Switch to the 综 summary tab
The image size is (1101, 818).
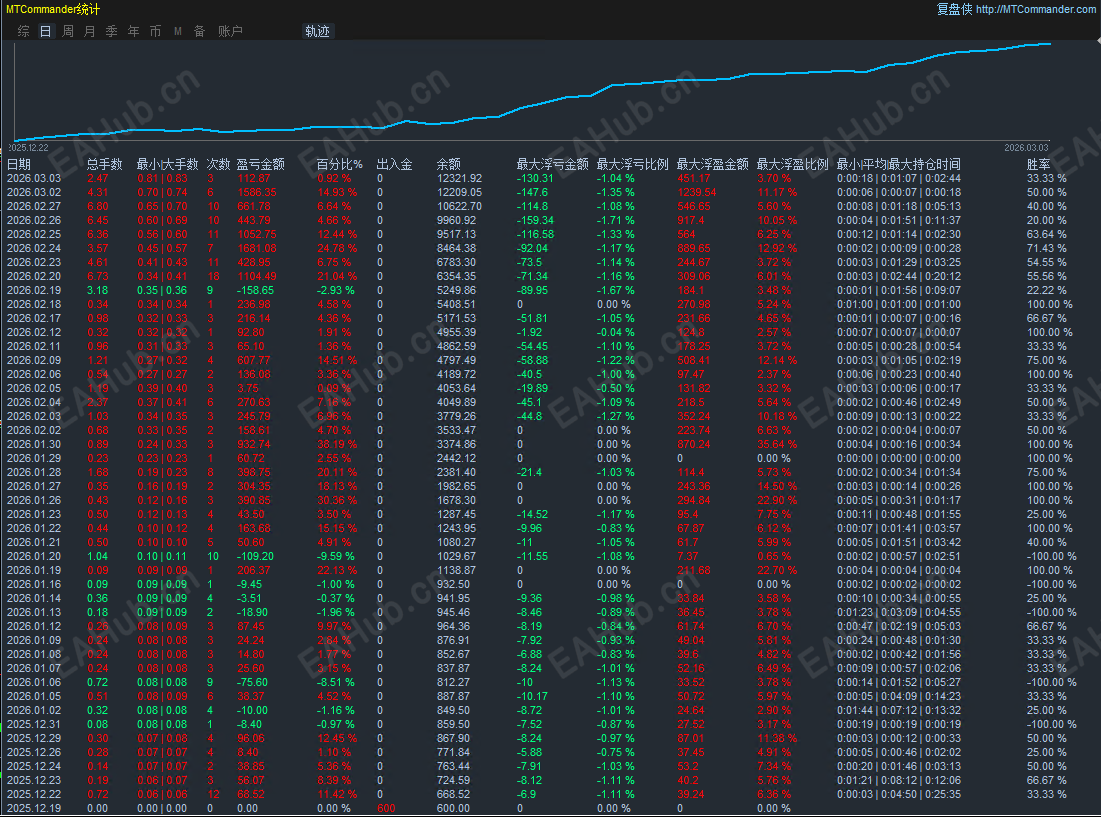click(23, 31)
